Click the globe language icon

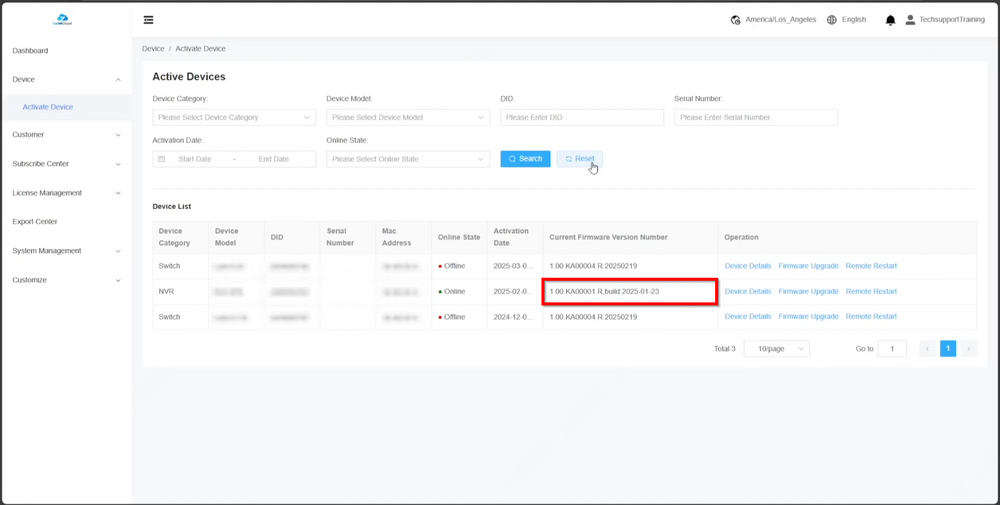pyautogui.click(x=832, y=20)
